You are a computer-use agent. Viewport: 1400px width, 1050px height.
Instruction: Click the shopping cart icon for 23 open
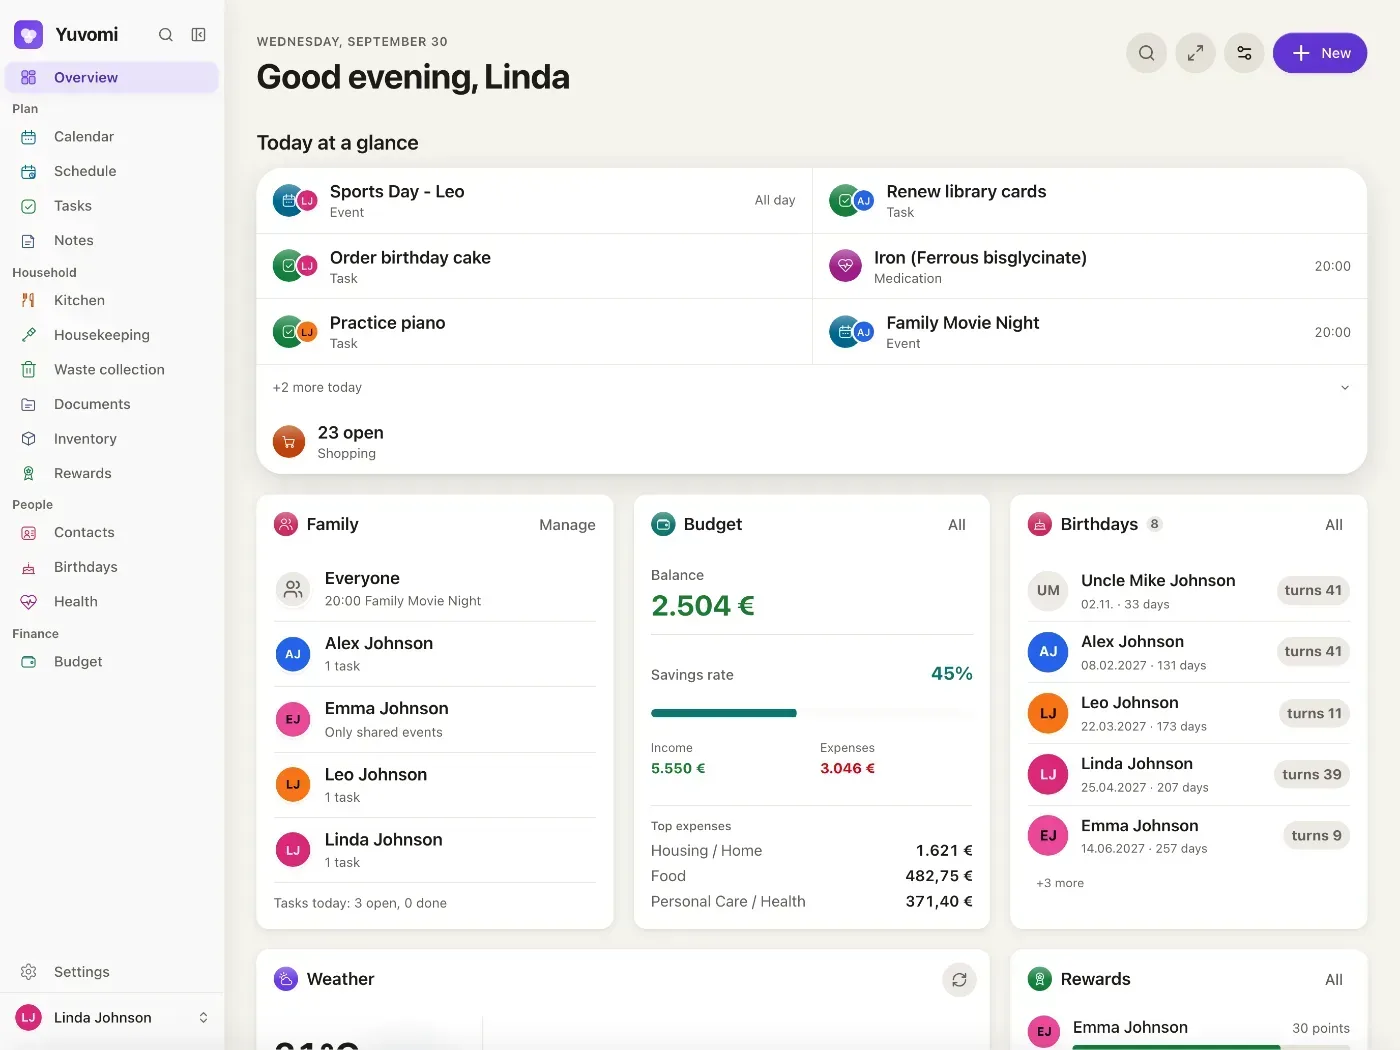(289, 442)
